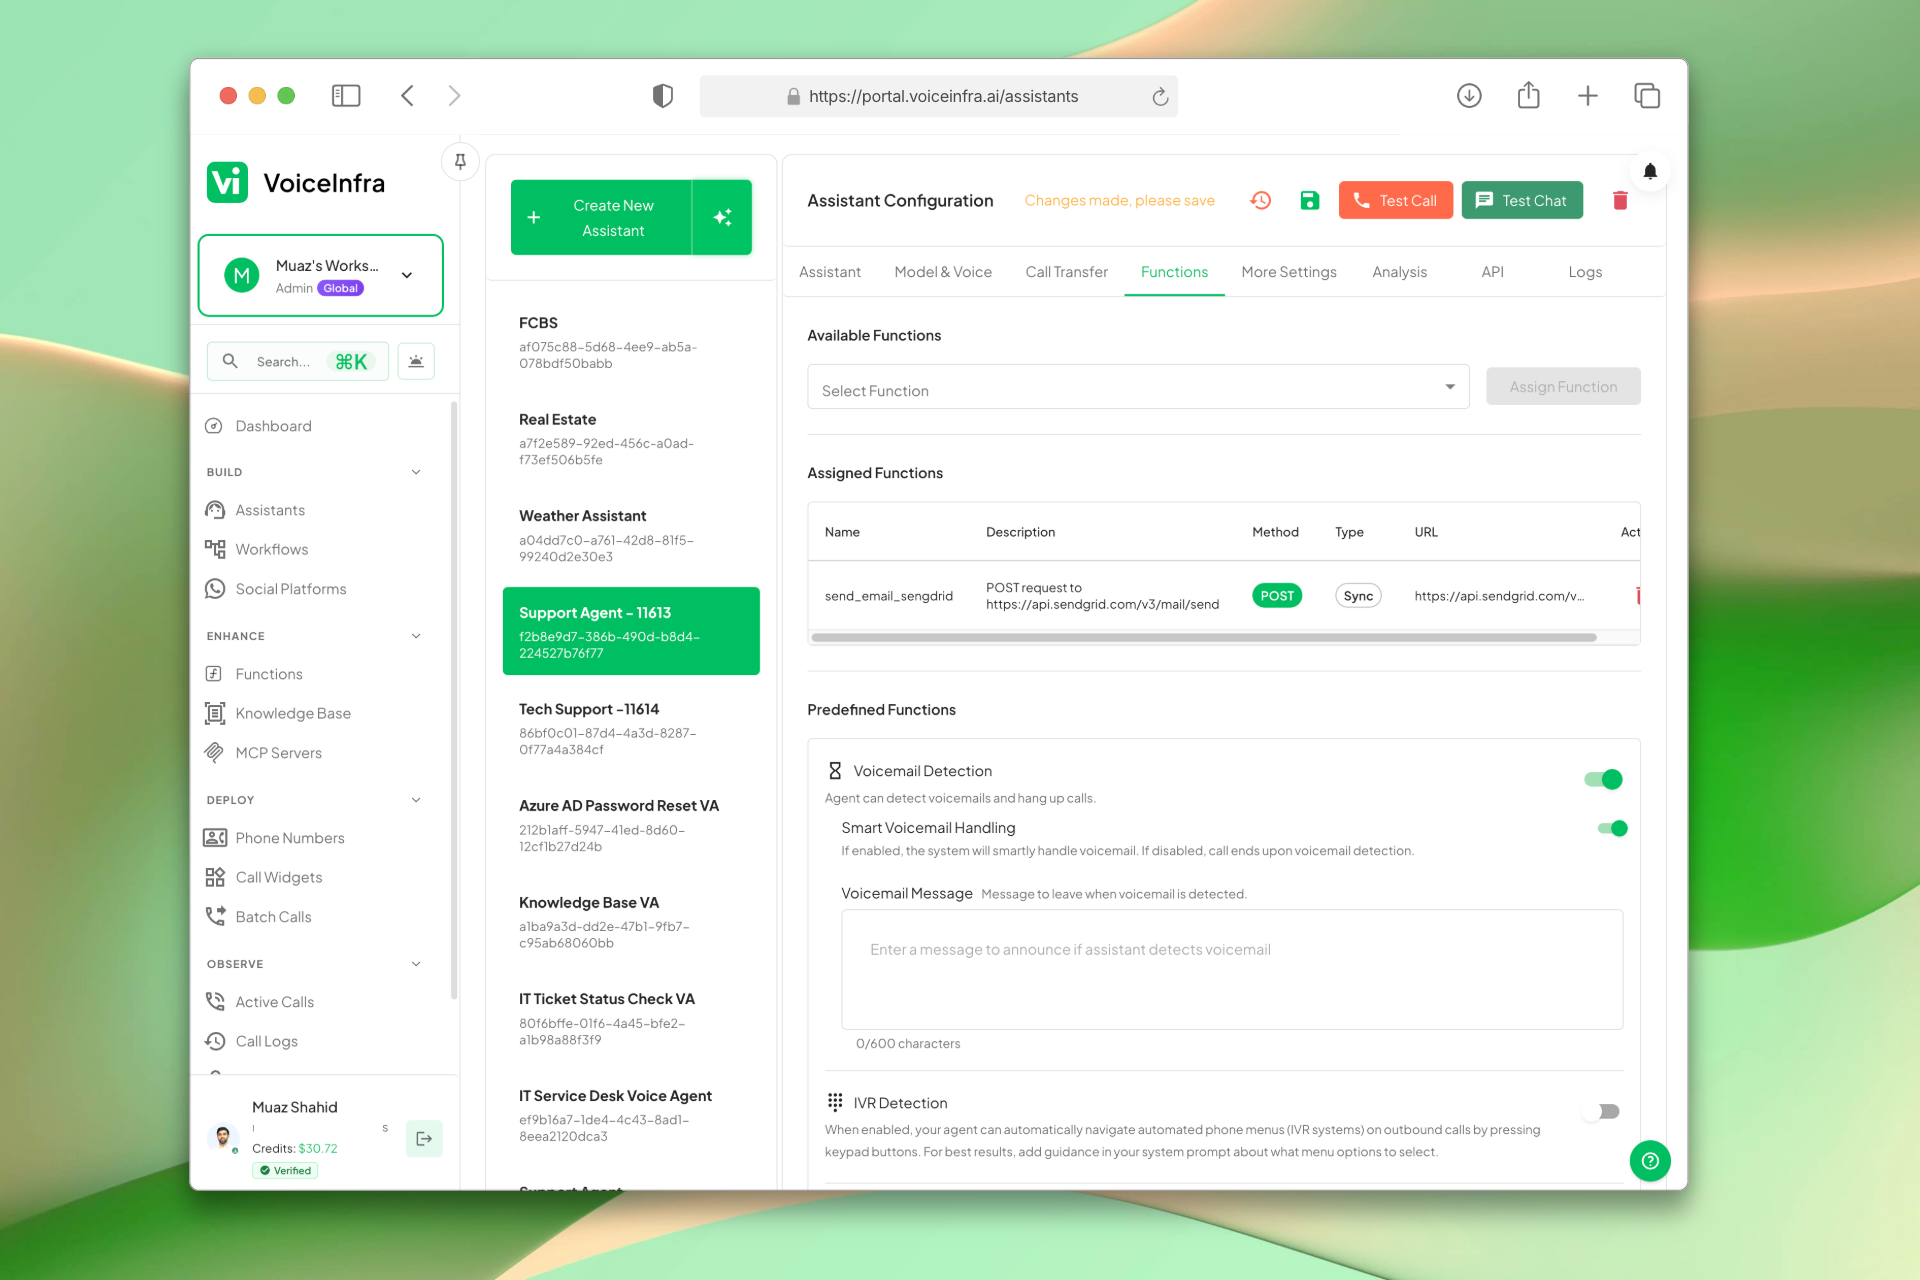This screenshot has height=1280, width=1920.
Task: Open Knowledge Base in the sidebar
Action: (293, 713)
